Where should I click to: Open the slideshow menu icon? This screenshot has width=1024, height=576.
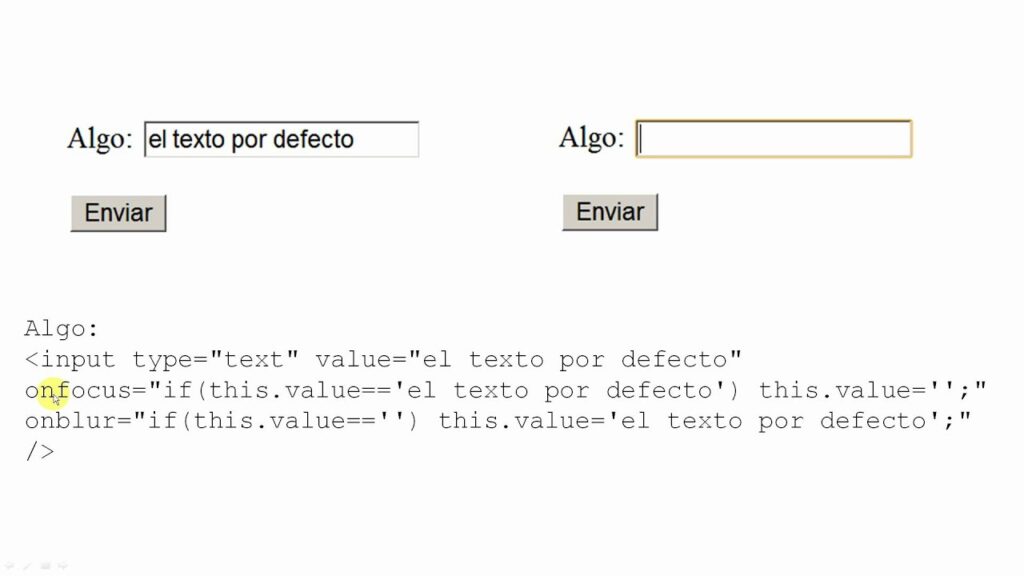(x=45, y=566)
